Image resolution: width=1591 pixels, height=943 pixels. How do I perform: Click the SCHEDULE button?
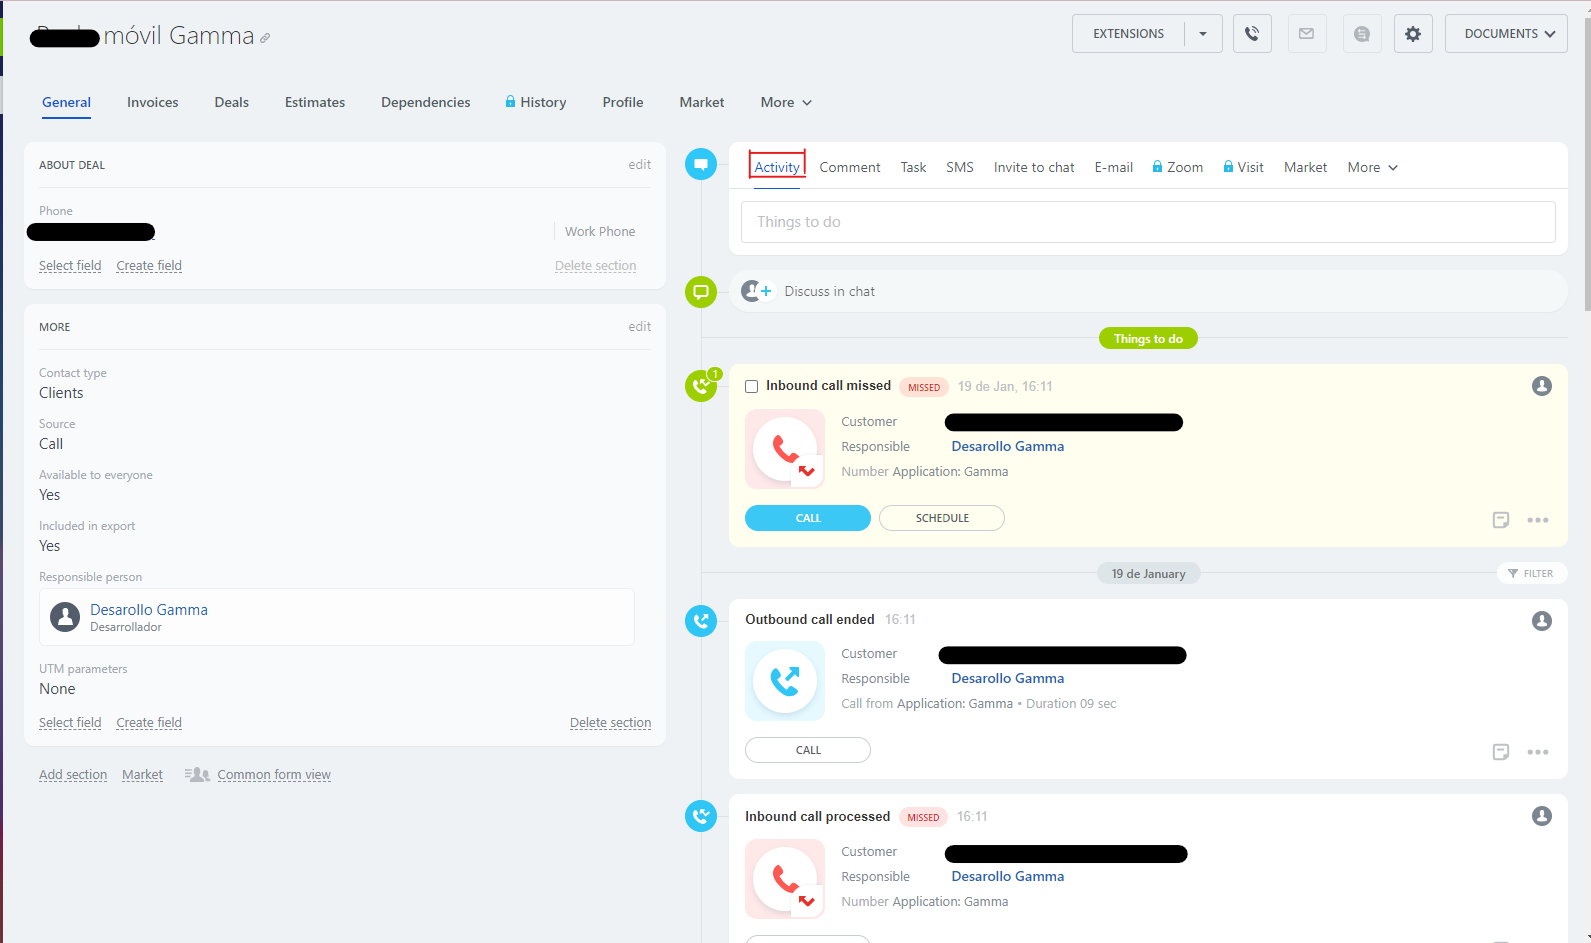pyautogui.click(x=941, y=518)
